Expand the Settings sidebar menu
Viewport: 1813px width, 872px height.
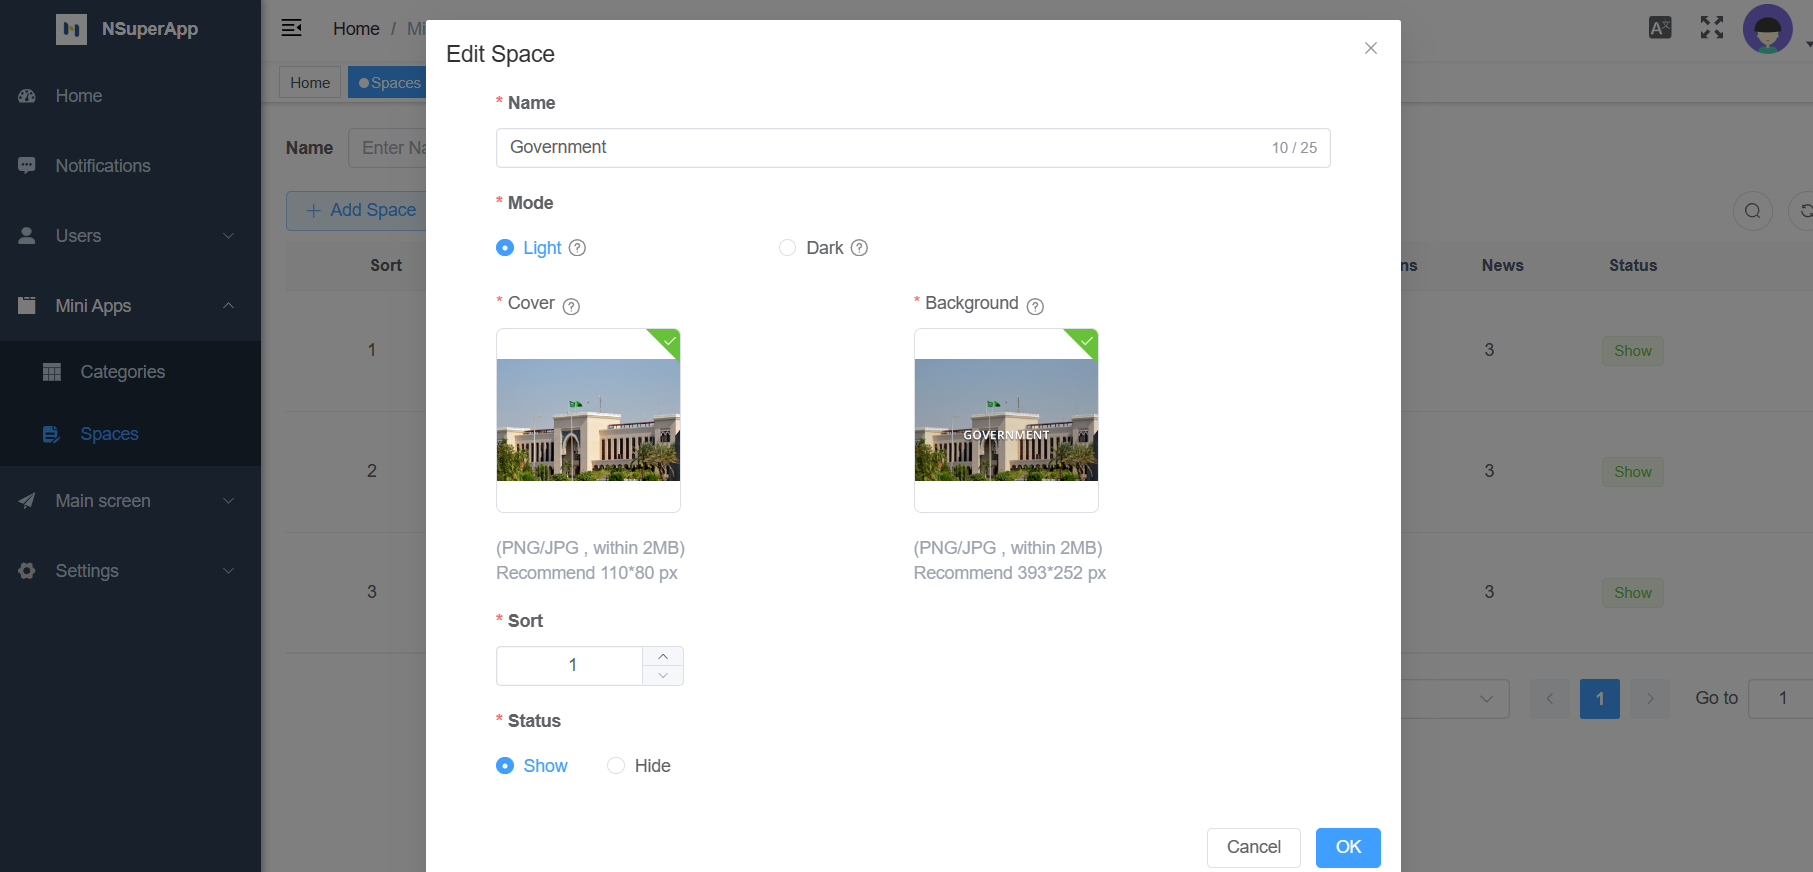coord(130,571)
